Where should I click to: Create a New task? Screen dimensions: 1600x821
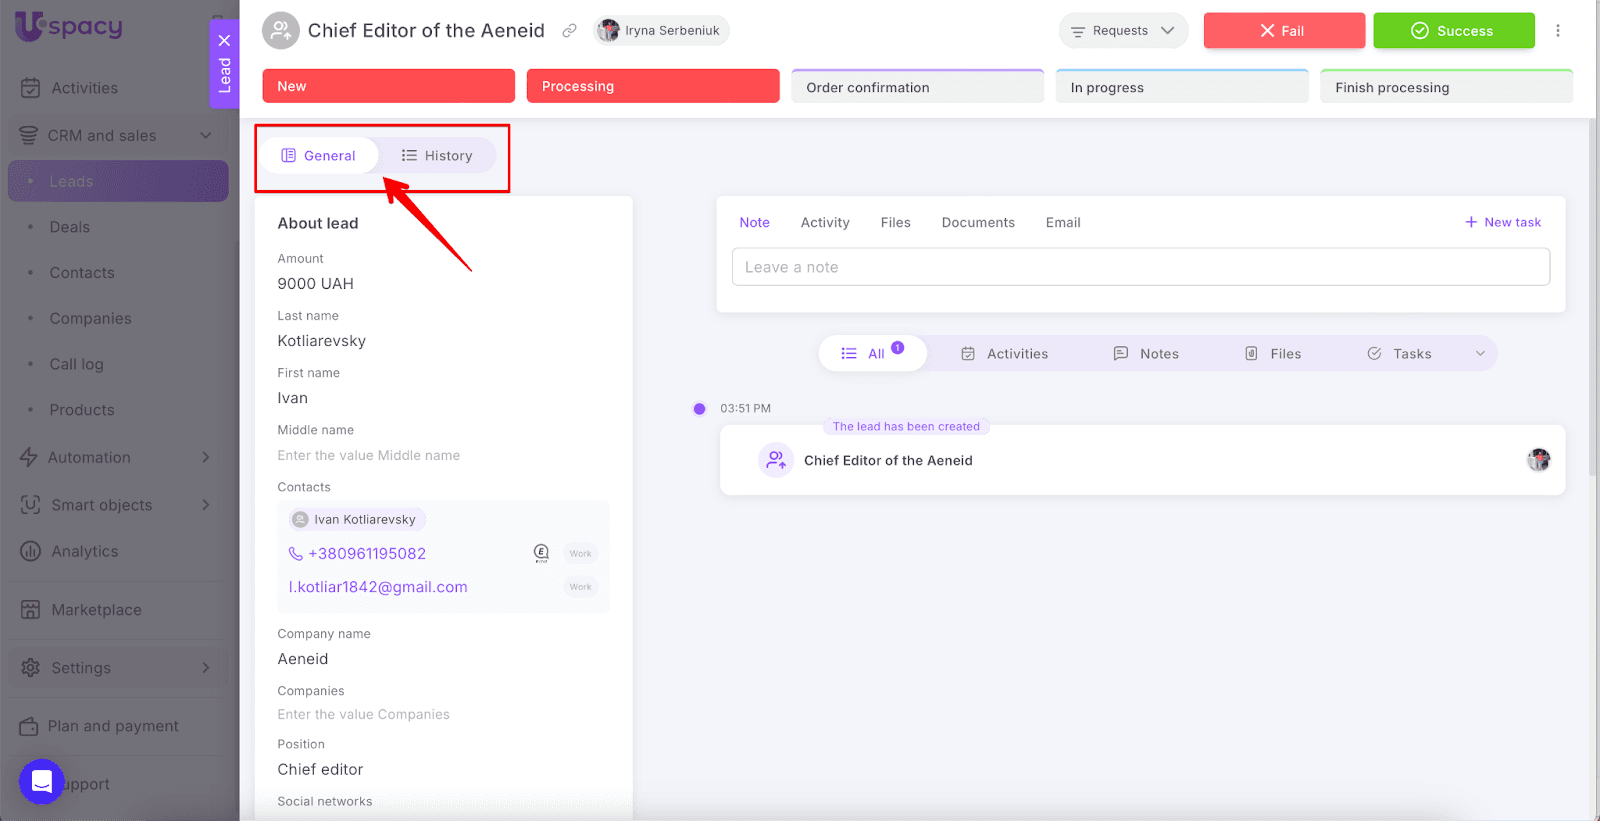(x=1502, y=223)
